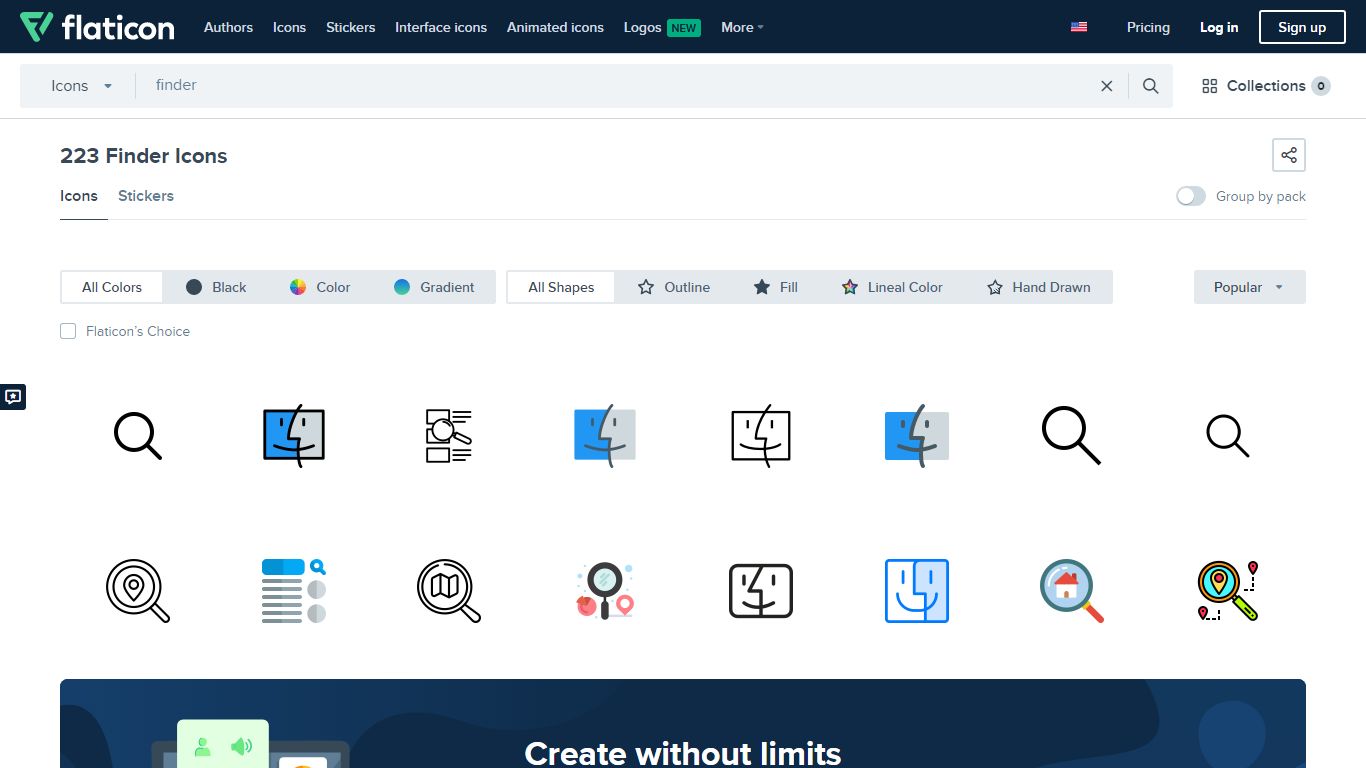This screenshot has height=768, width=1366.
Task: Switch to the Stickers results tab
Action: [146, 196]
